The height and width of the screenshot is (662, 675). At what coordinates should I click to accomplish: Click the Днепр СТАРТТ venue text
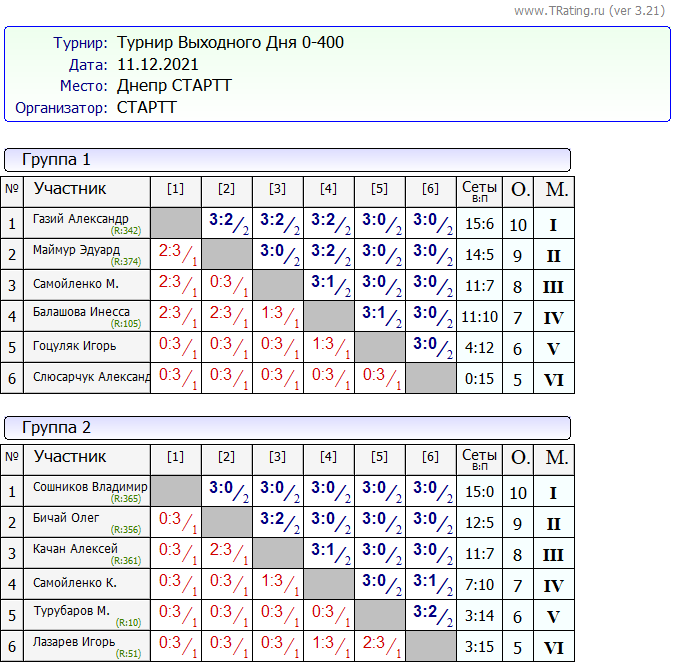pyautogui.click(x=174, y=86)
